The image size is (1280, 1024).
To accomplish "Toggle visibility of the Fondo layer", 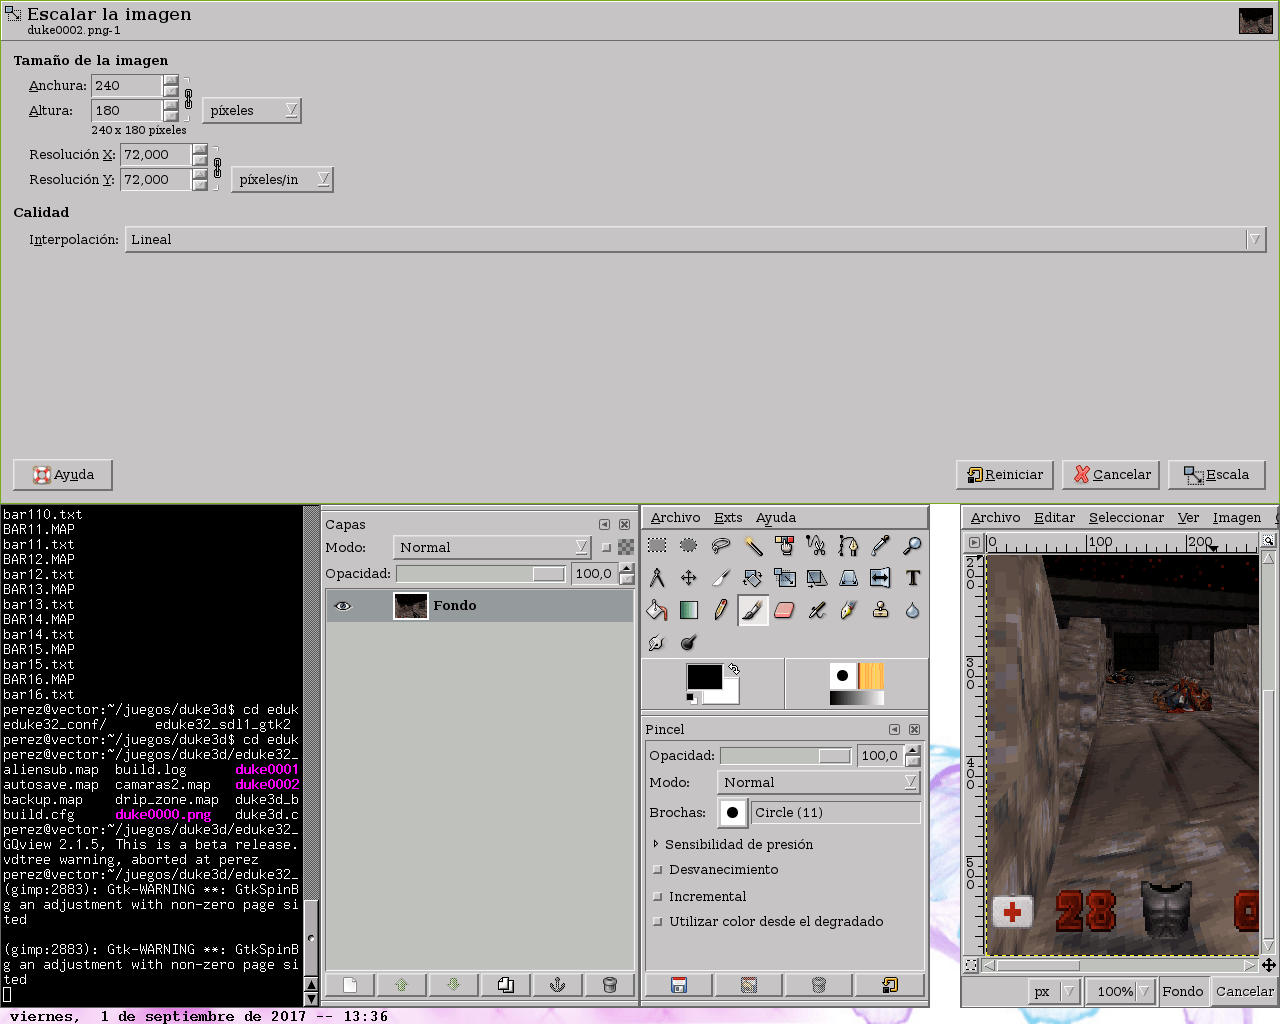I will point(343,606).
